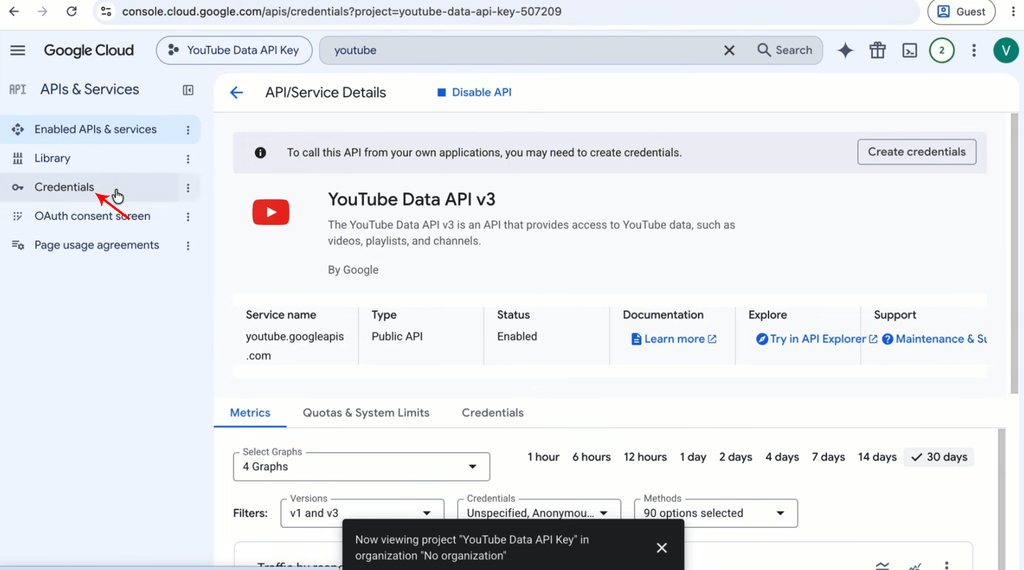Select the 4 days time range
Screen dimensions: 1024x570
(782, 457)
